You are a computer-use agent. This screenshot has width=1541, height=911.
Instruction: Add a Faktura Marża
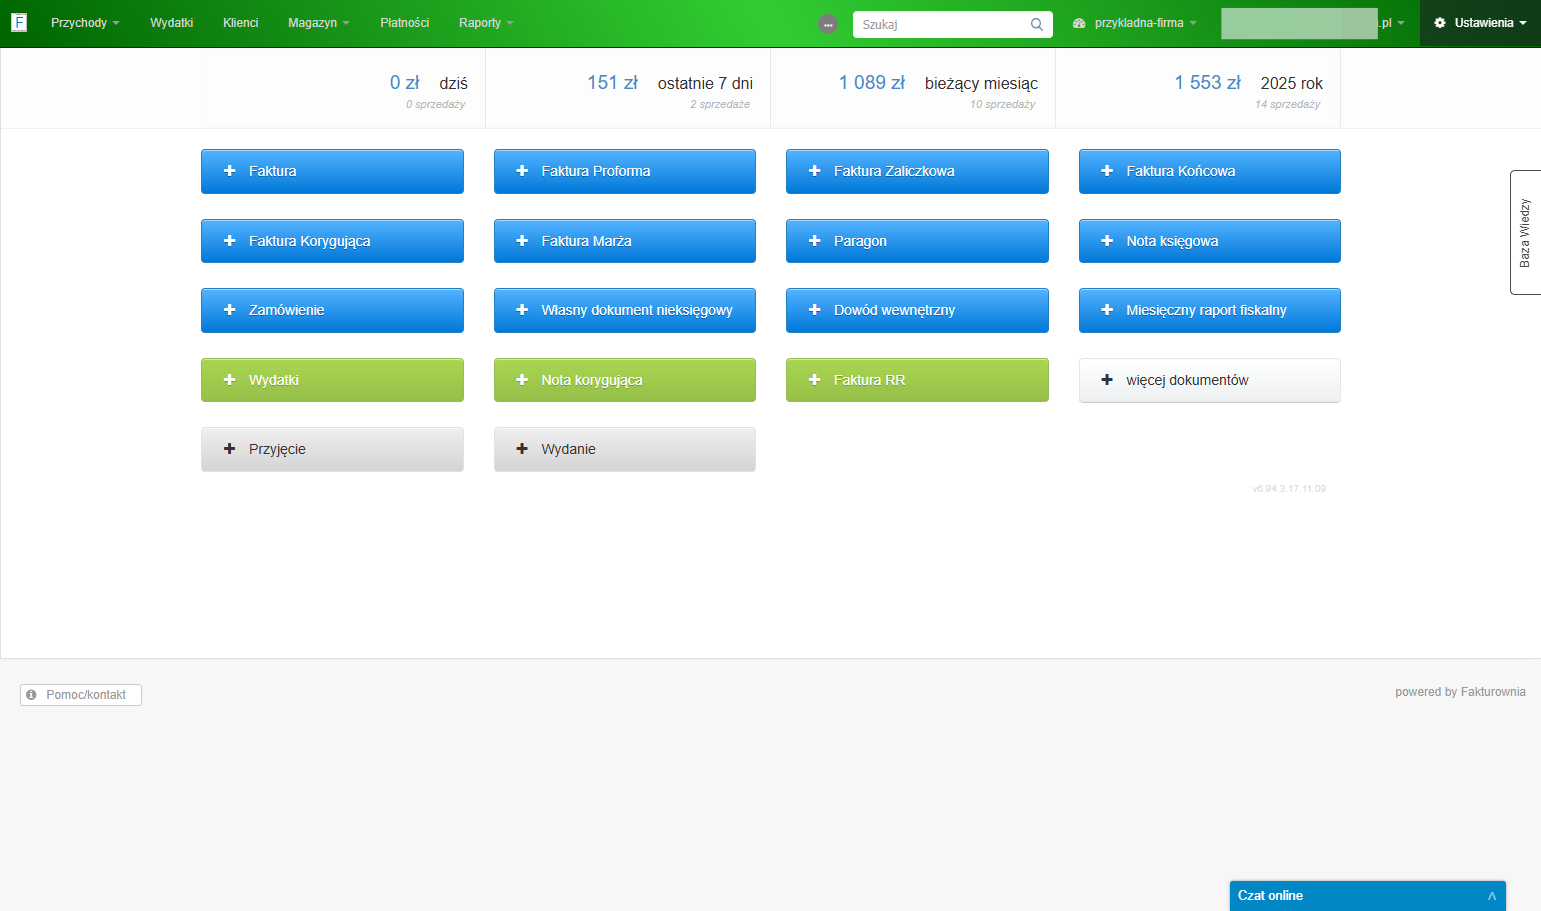pos(625,241)
